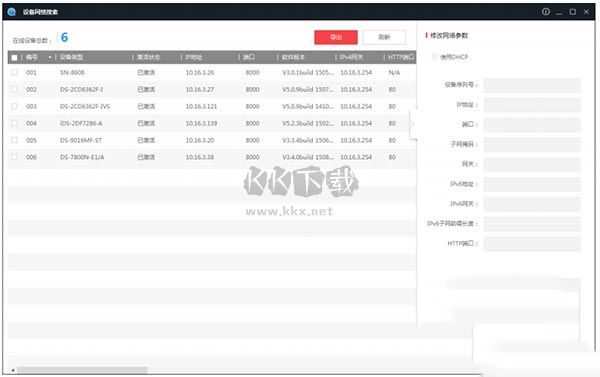The image size is (600, 377).
Task: Click the 修改网络参数 panel heading
Action: click(x=449, y=36)
